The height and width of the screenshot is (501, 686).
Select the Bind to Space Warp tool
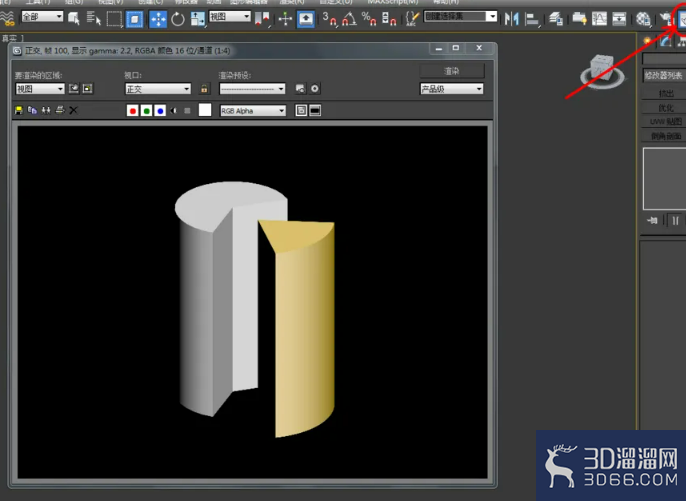pyautogui.click(x=7, y=18)
